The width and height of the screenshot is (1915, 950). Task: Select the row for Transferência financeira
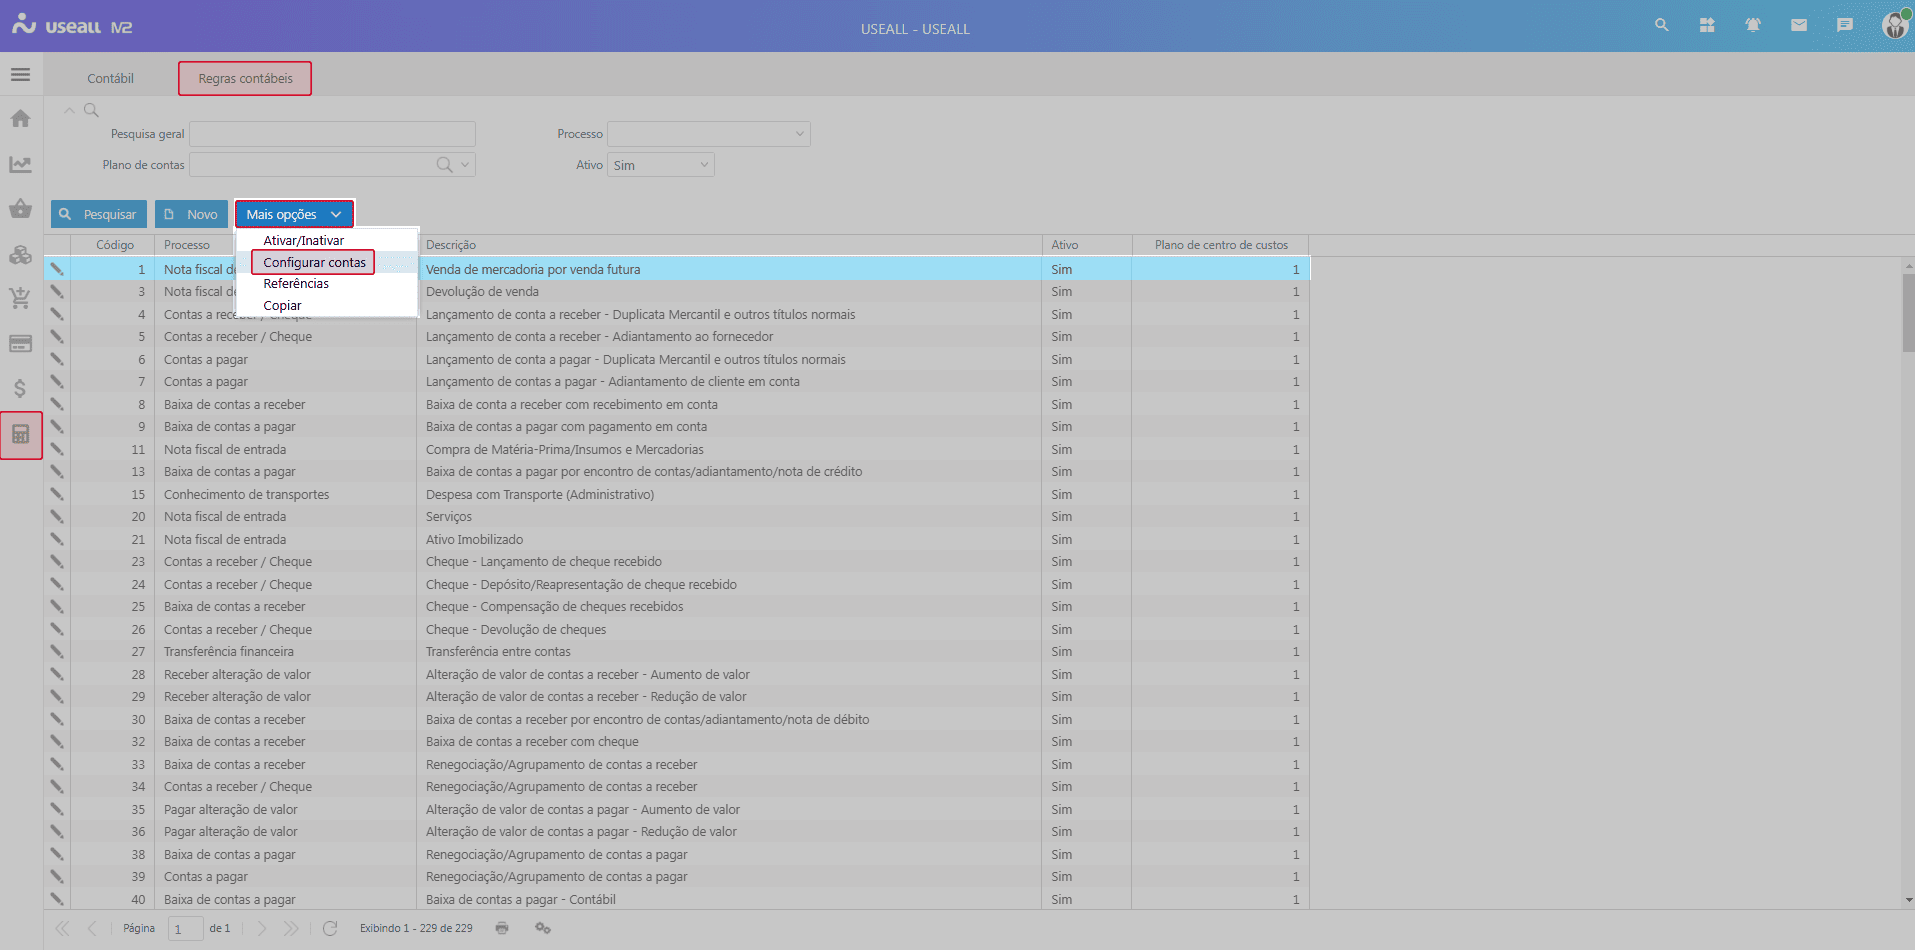click(600, 651)
